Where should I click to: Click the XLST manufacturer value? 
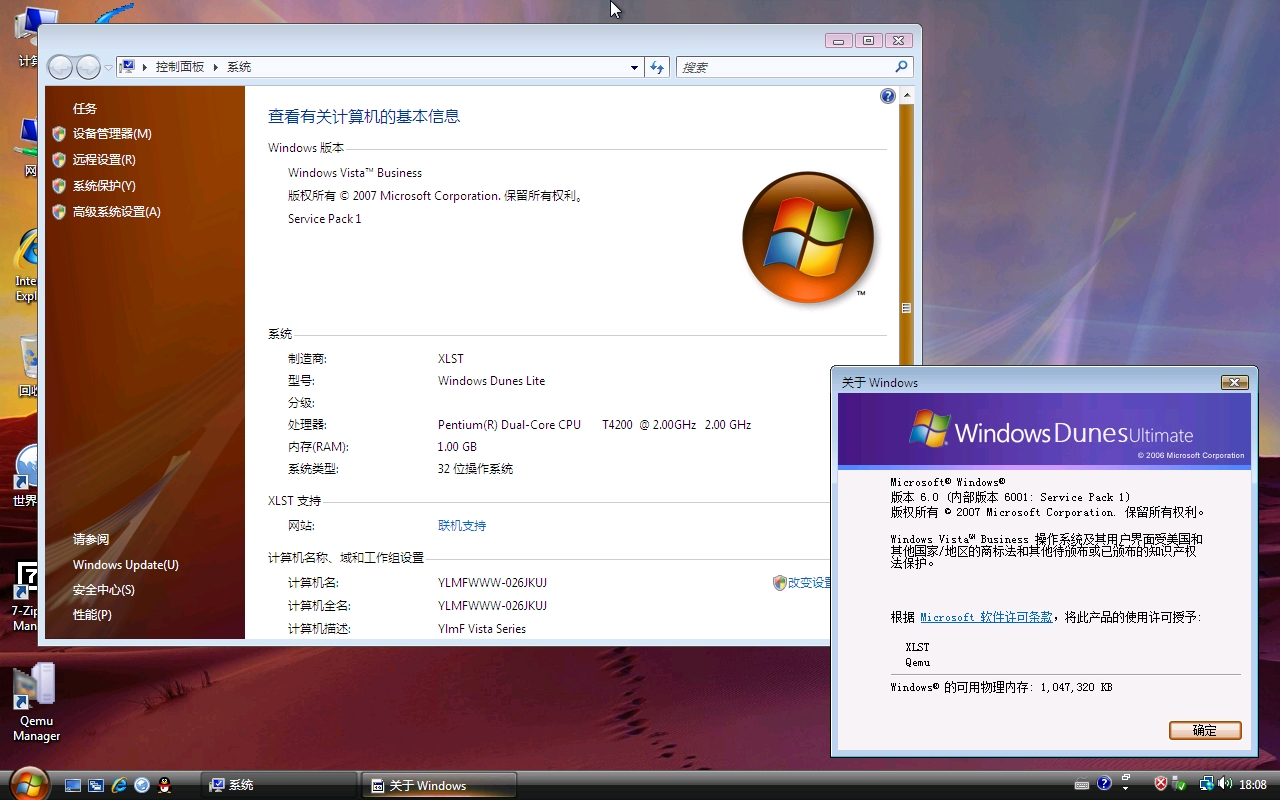coord(451,359)
